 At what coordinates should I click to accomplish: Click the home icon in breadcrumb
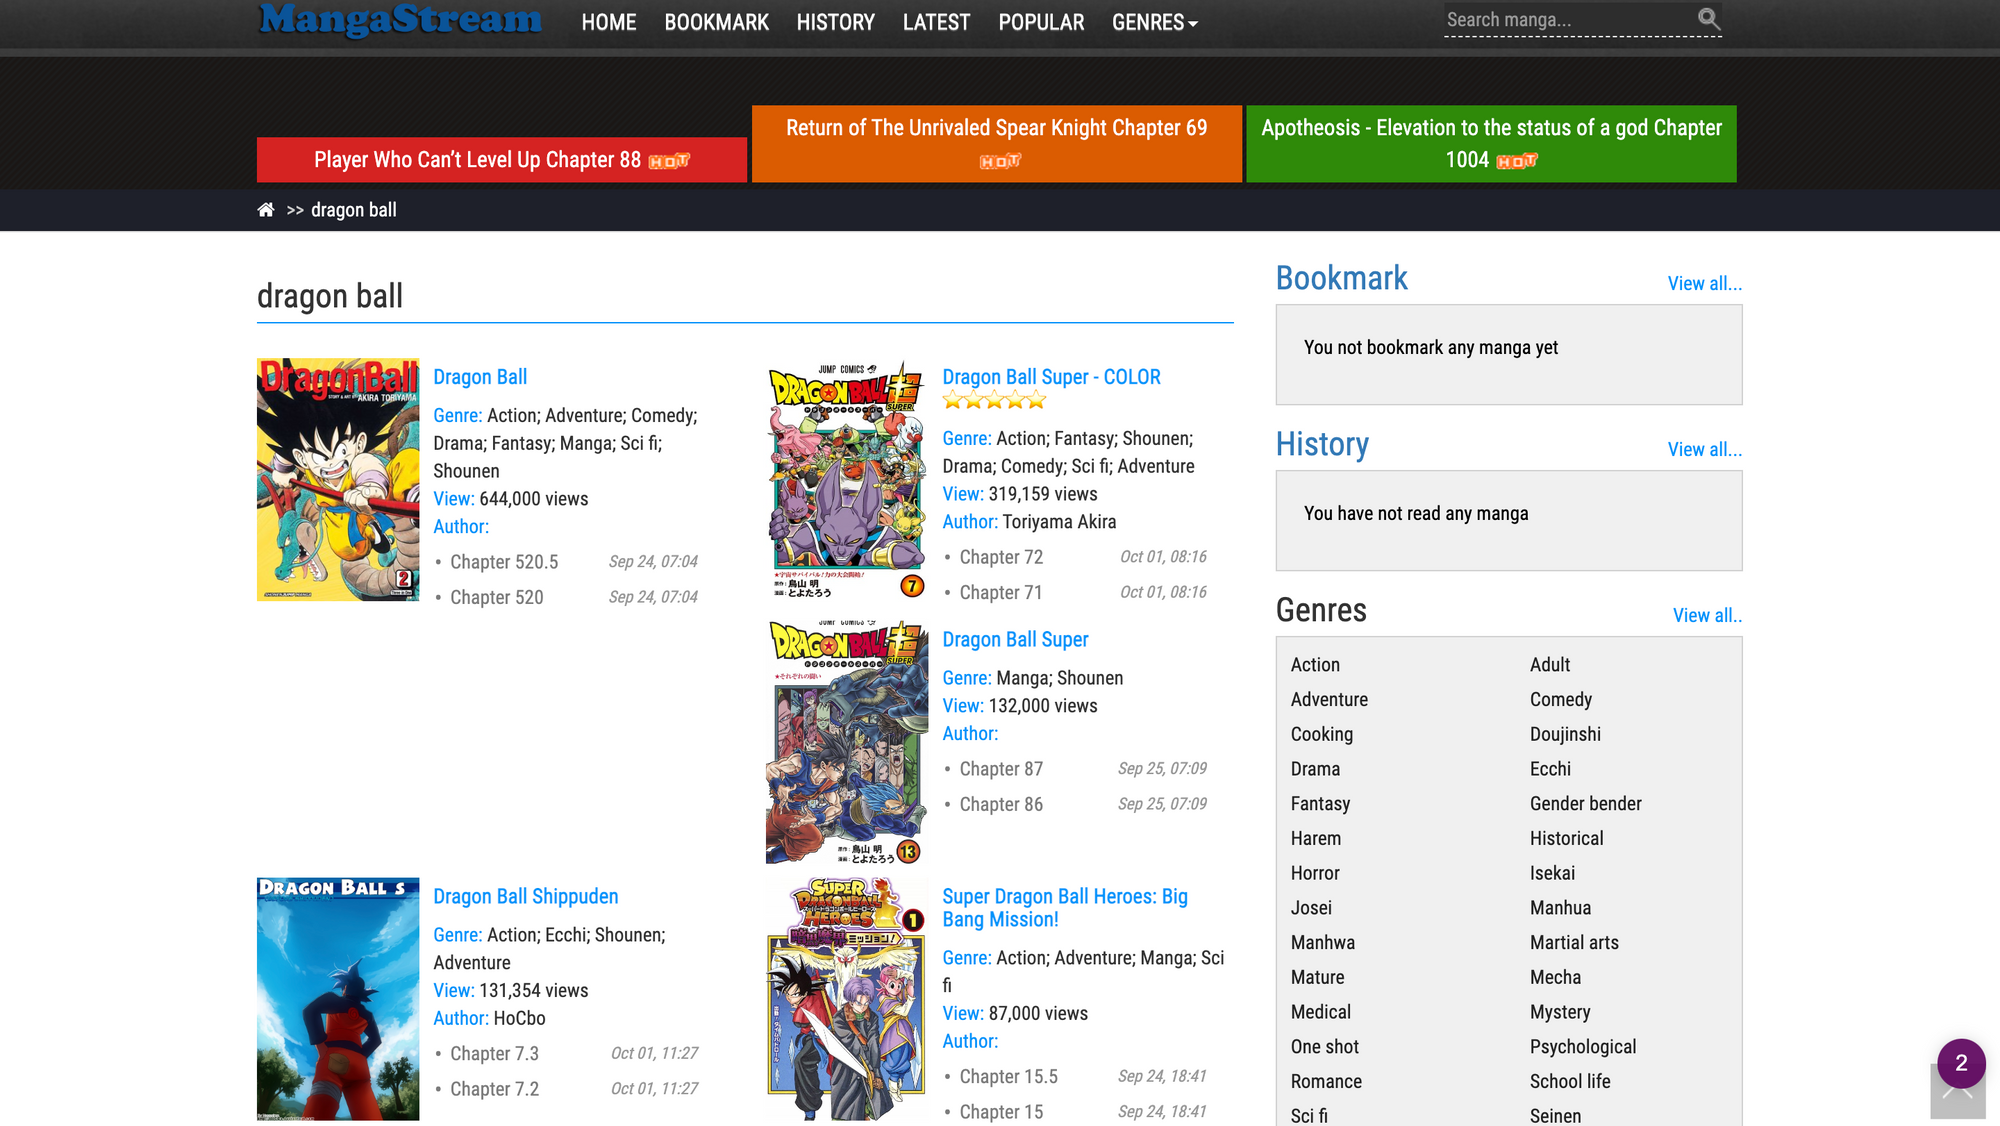tap(266, 210)
